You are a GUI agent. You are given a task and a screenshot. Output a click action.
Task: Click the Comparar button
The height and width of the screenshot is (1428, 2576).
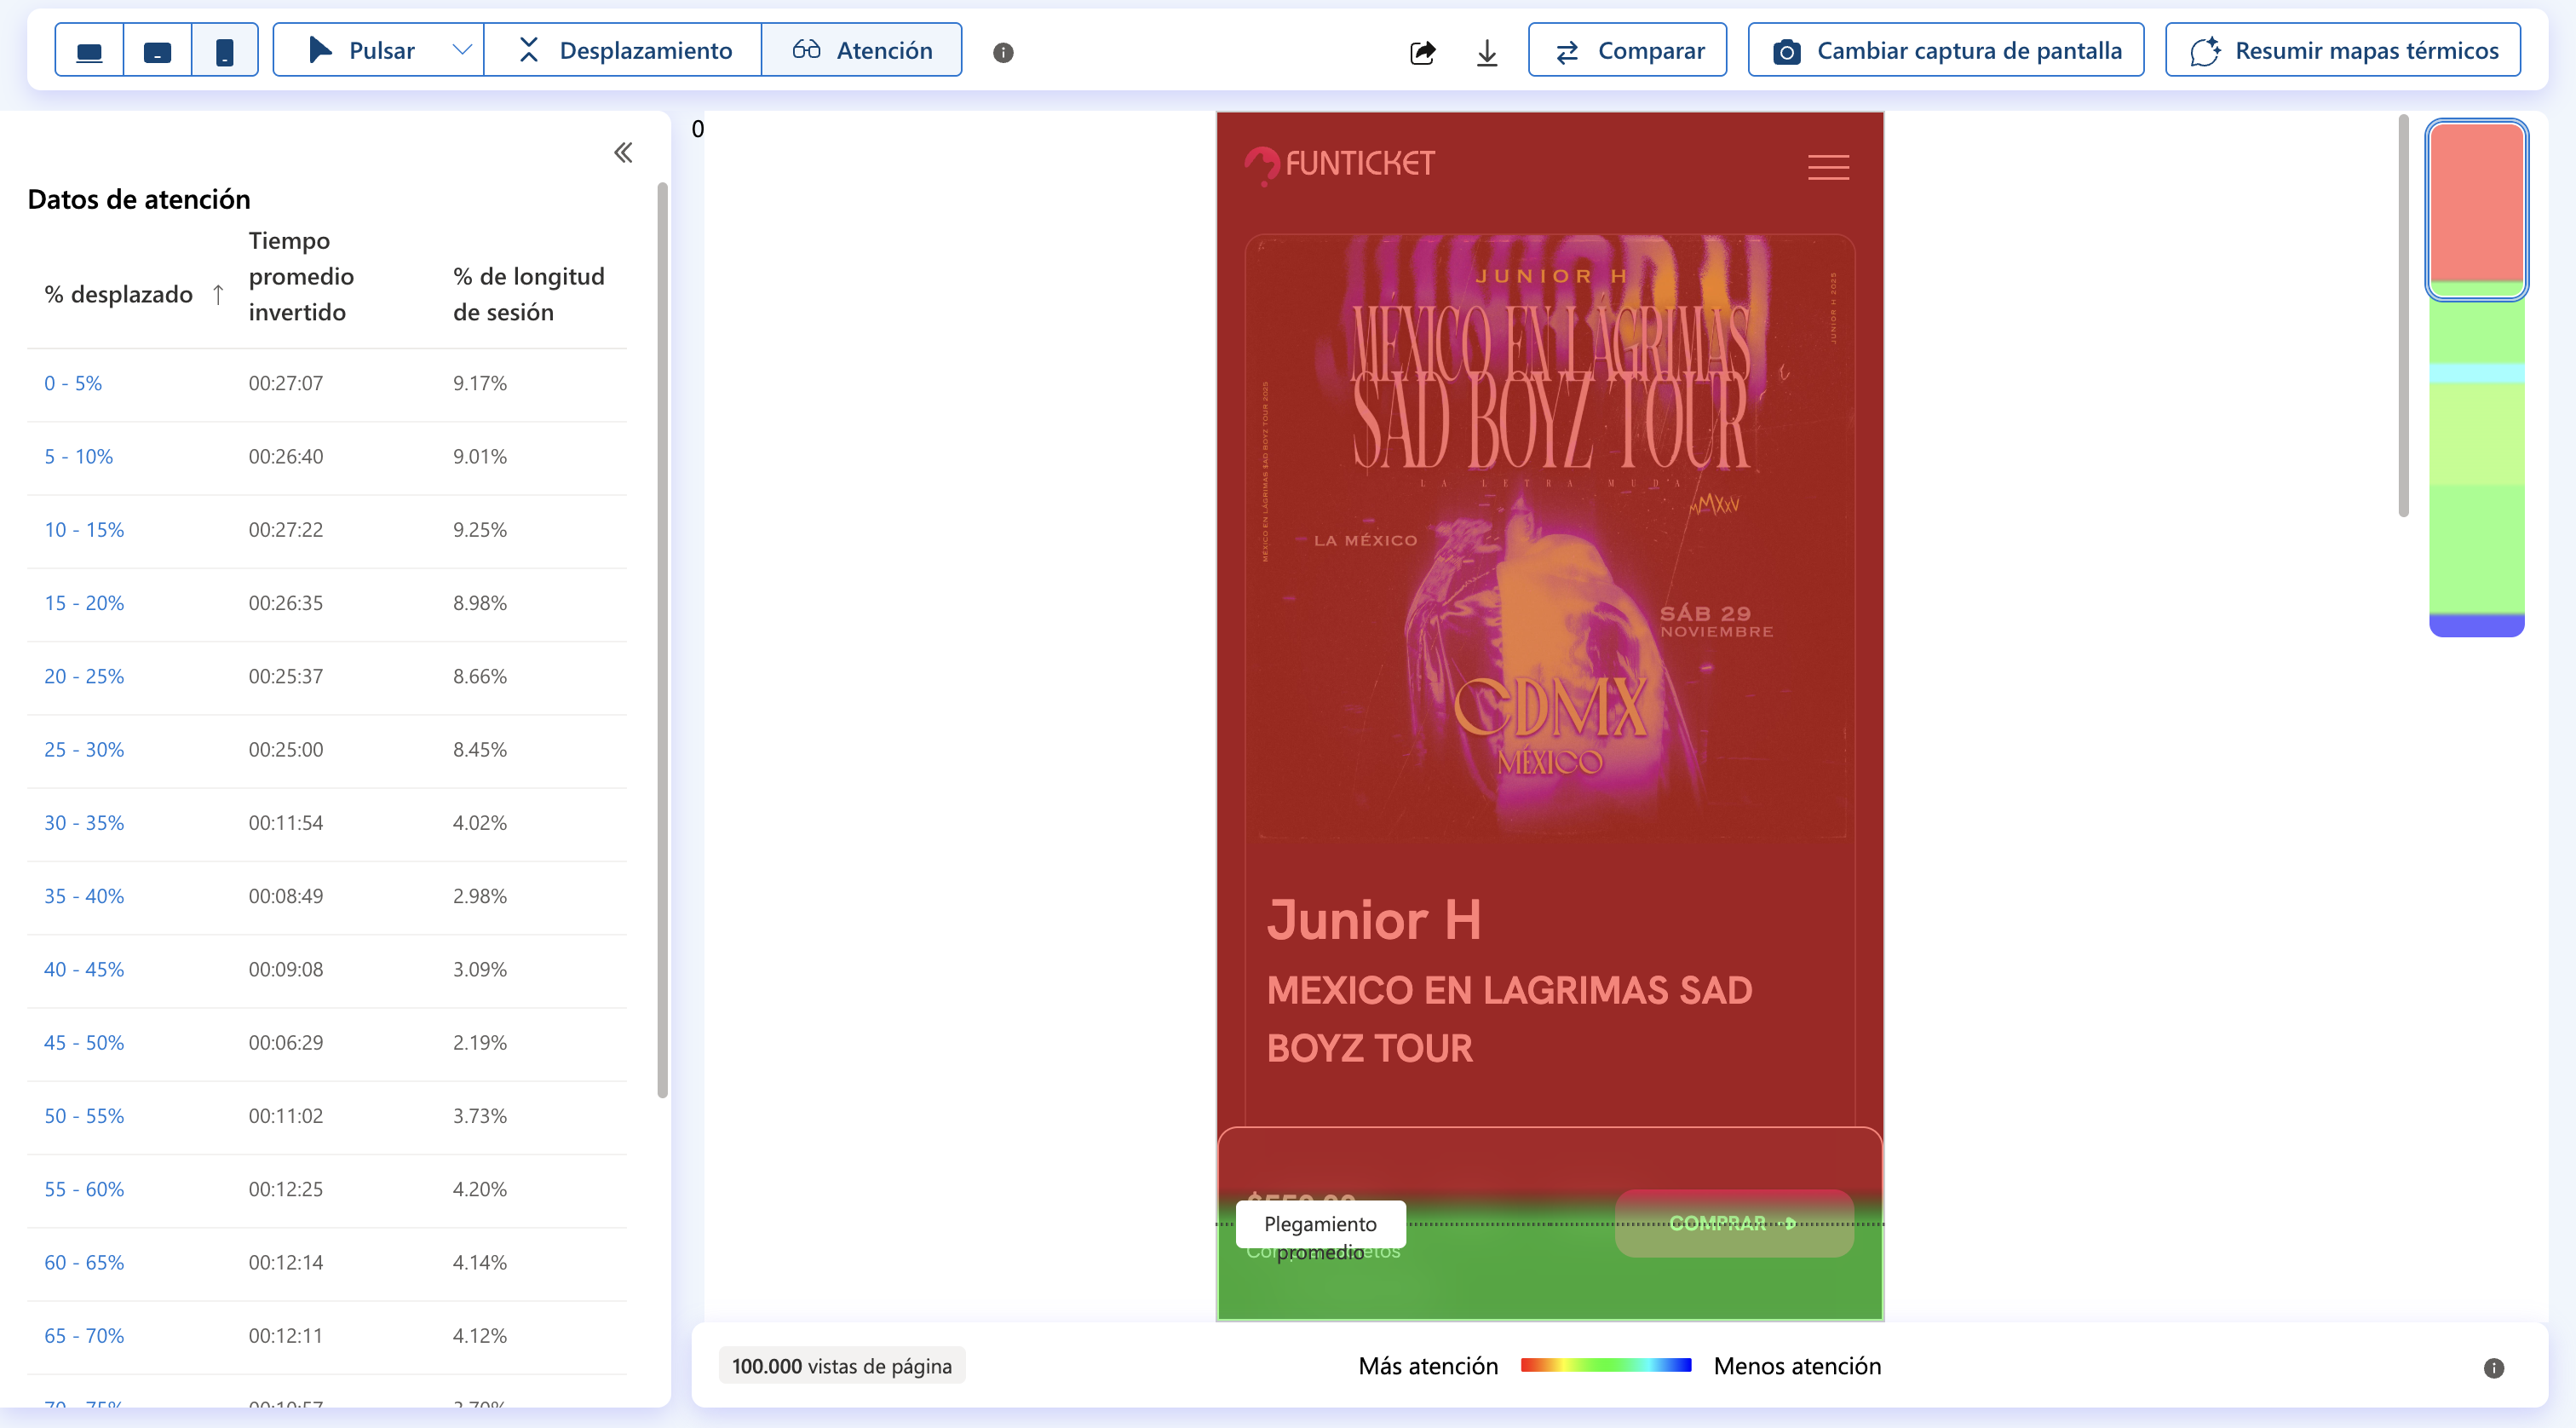click(x=1627, y=51)
